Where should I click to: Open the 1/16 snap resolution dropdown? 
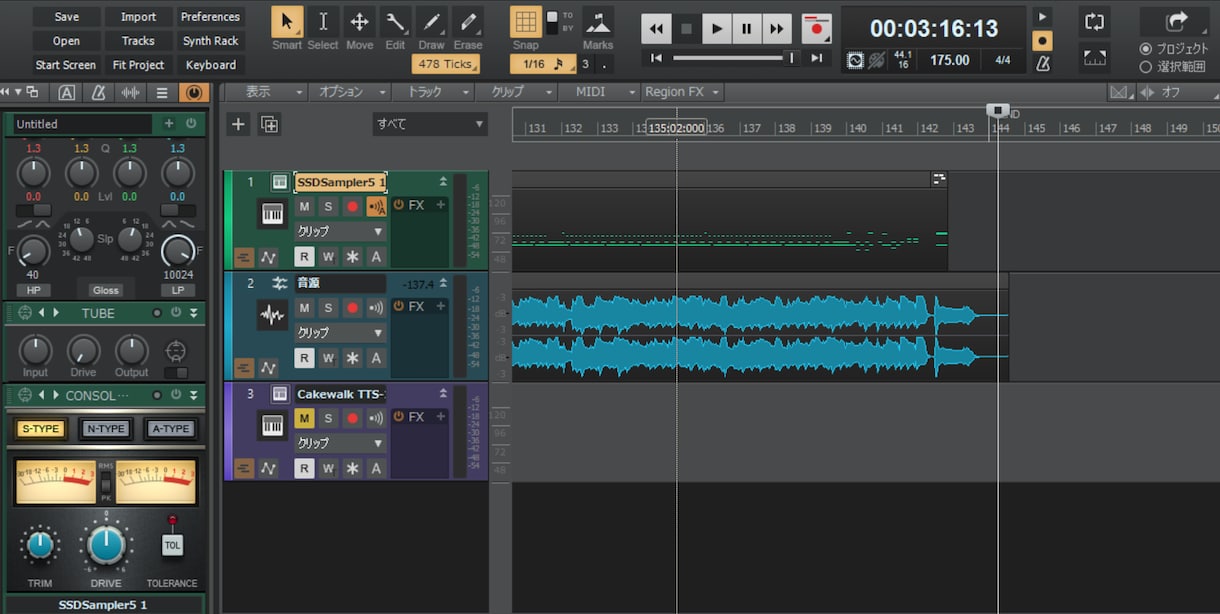pos(541,64)
